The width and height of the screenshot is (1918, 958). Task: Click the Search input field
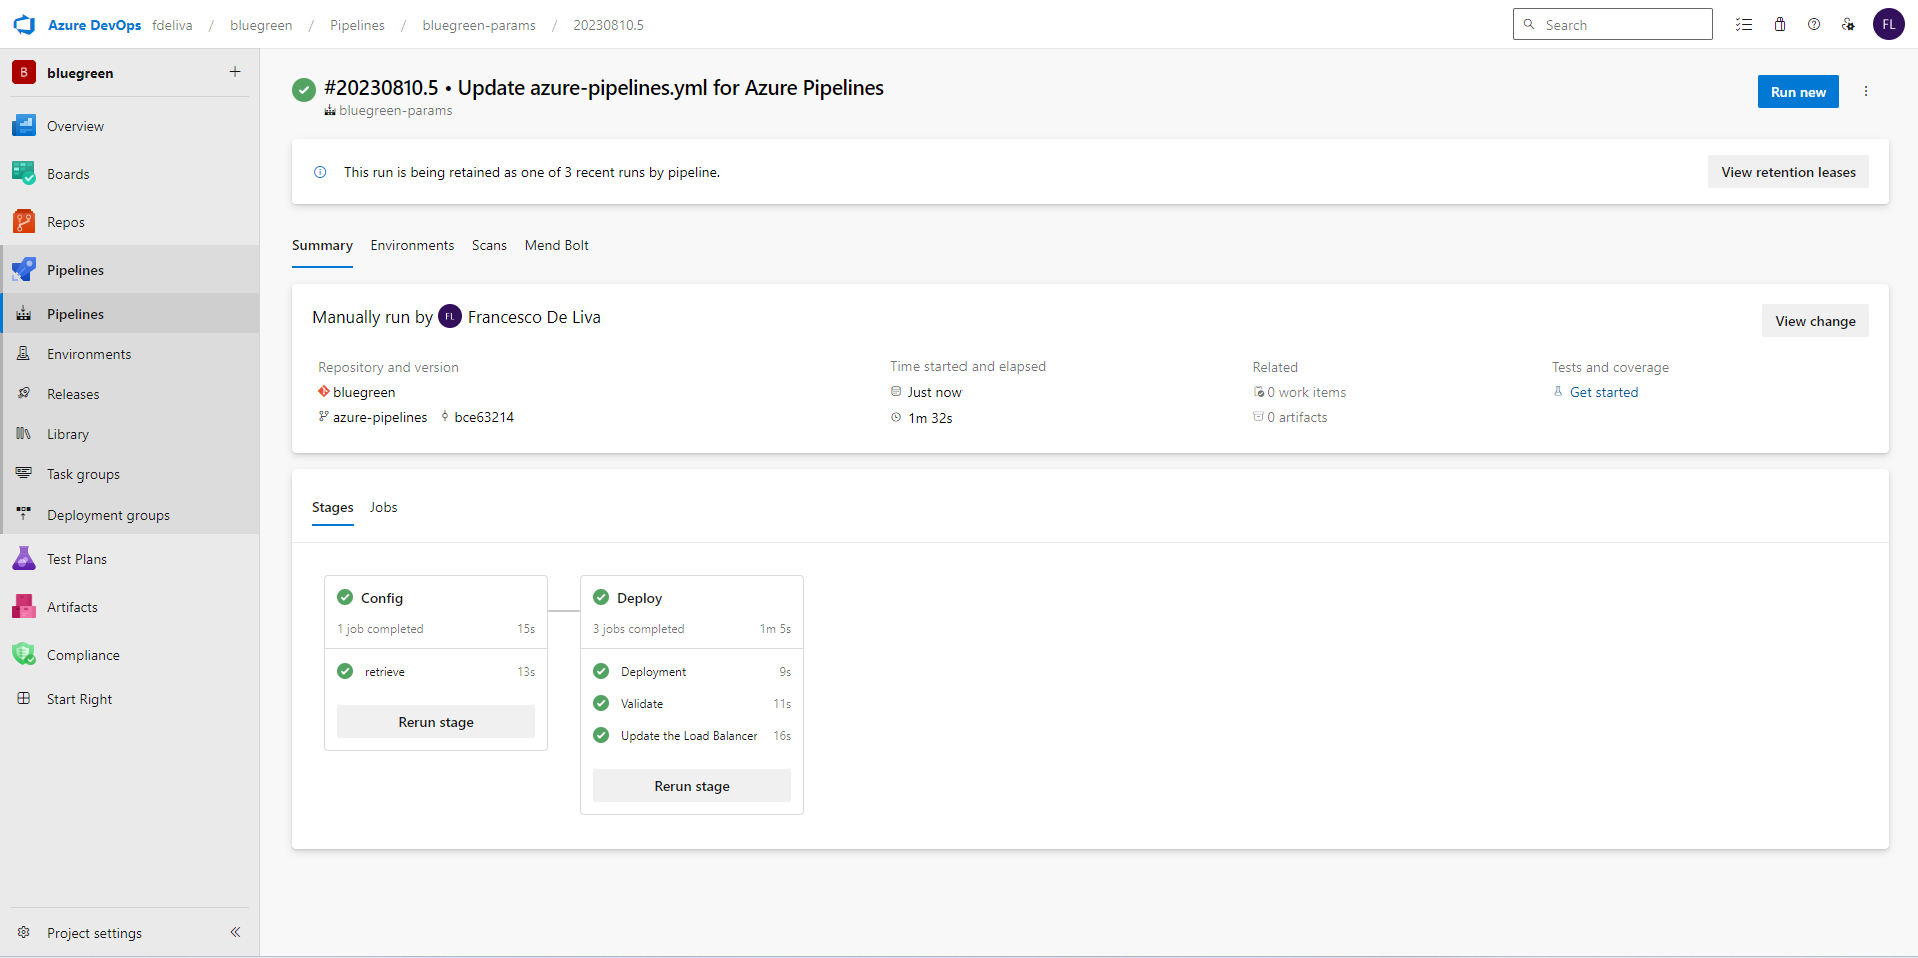coord(1612,24)
